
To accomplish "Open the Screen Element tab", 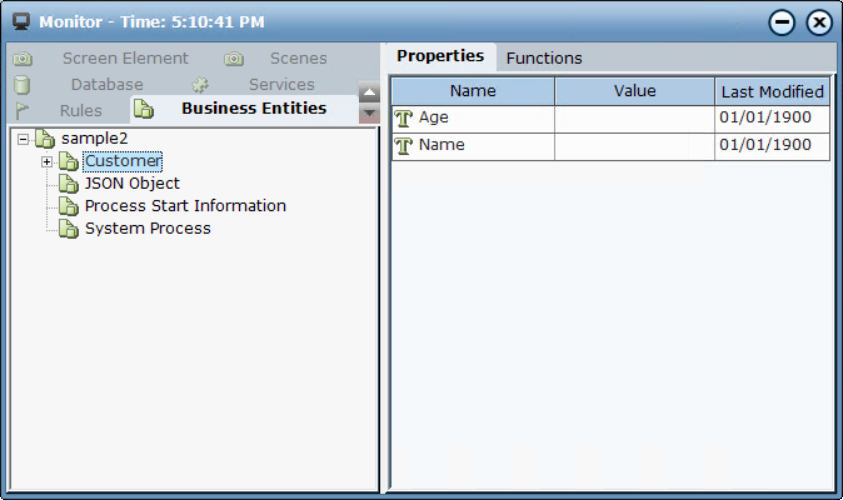I will (125, 58).
